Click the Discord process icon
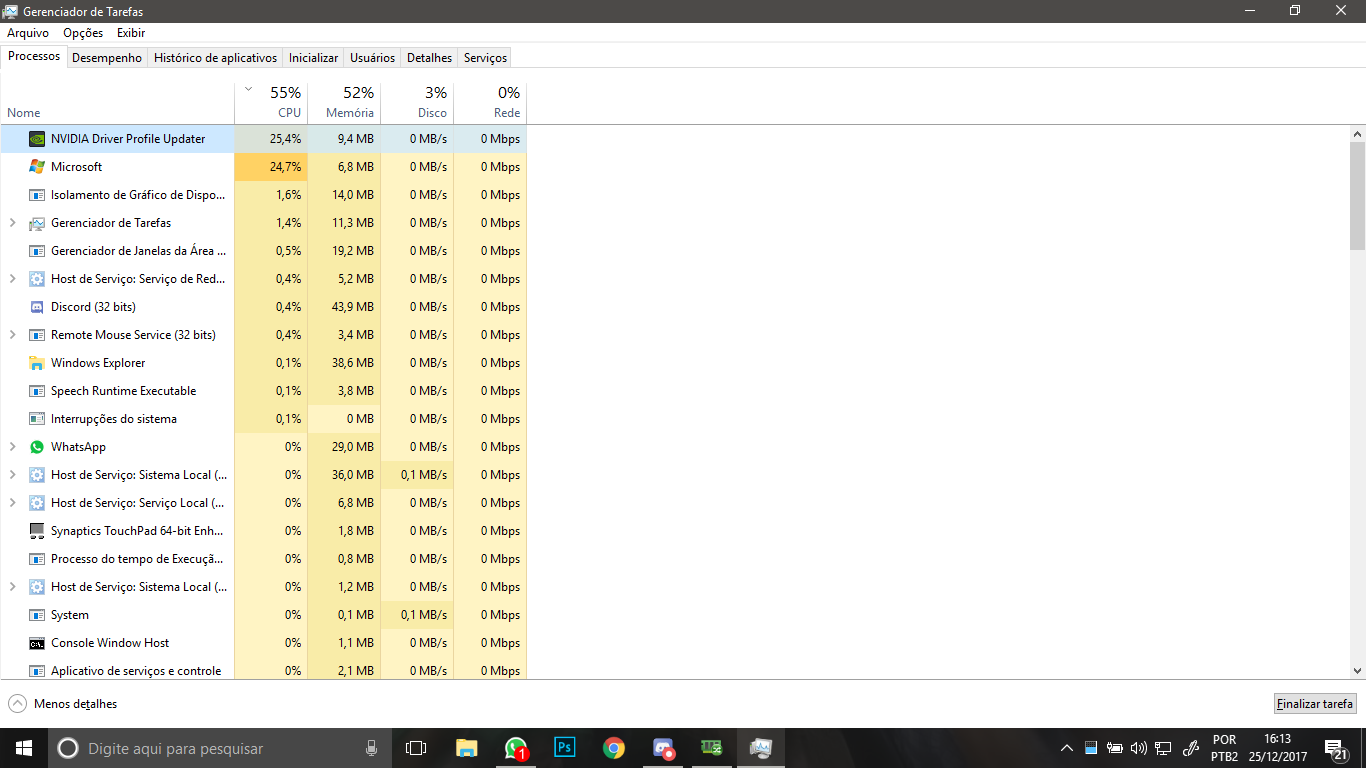 [37, 307]
